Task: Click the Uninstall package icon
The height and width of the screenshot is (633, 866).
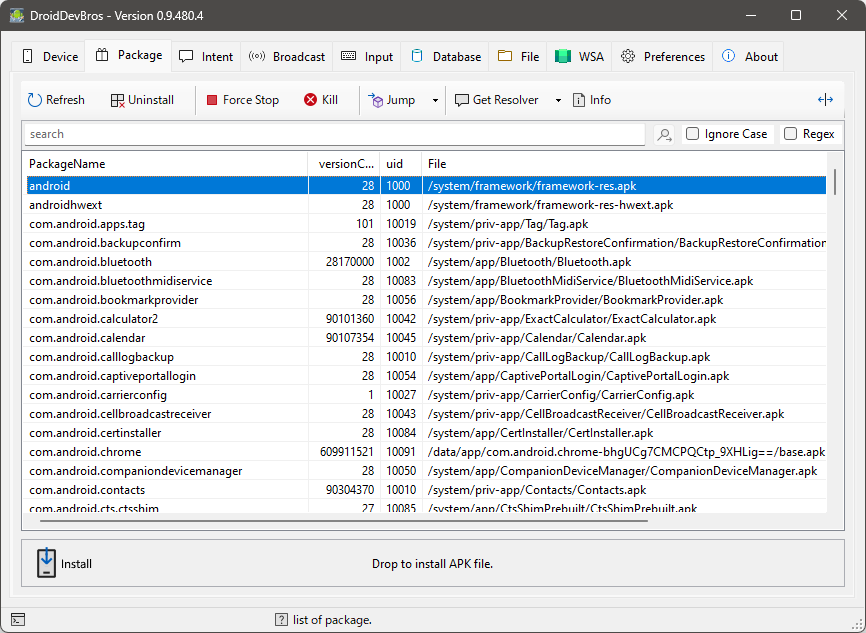Action: [x=117, y=101]
